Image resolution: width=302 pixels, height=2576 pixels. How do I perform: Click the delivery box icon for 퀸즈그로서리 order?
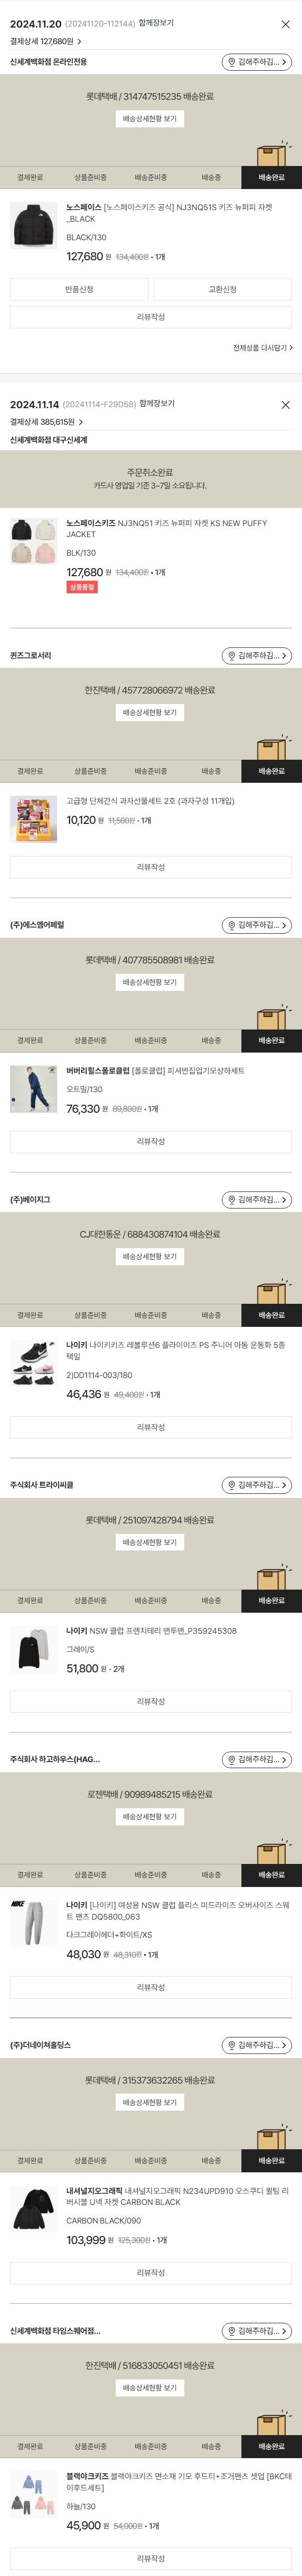coord(271,749)
